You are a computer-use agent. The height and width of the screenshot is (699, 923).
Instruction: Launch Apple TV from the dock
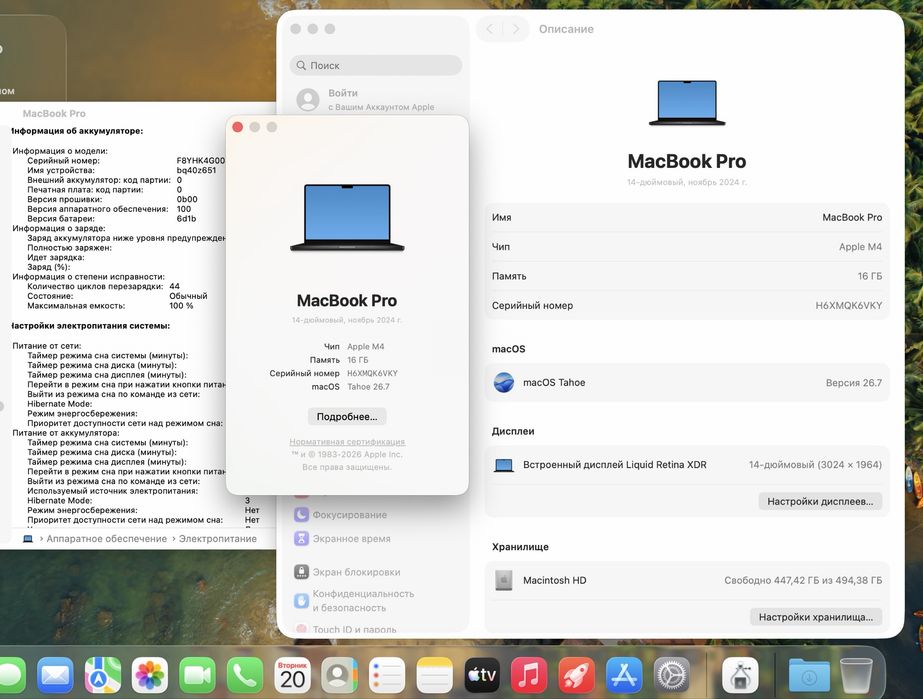tap(482, 675)
